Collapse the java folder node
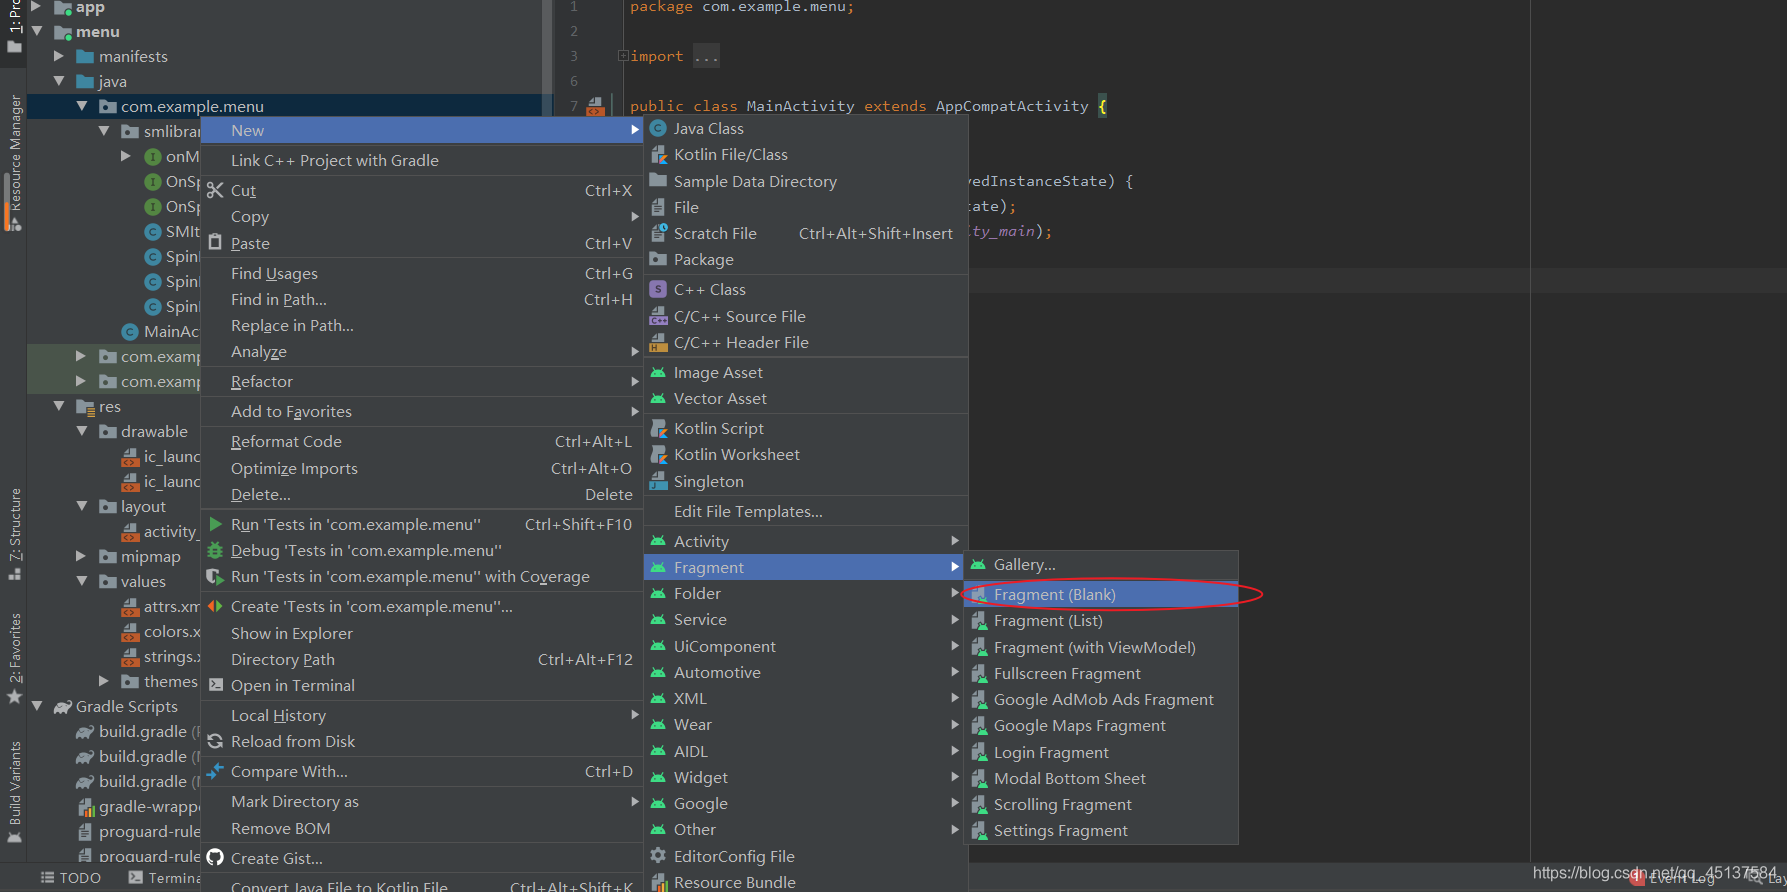Image resolution: width=1787 pixels, height=892 pixels. point(59,81)
